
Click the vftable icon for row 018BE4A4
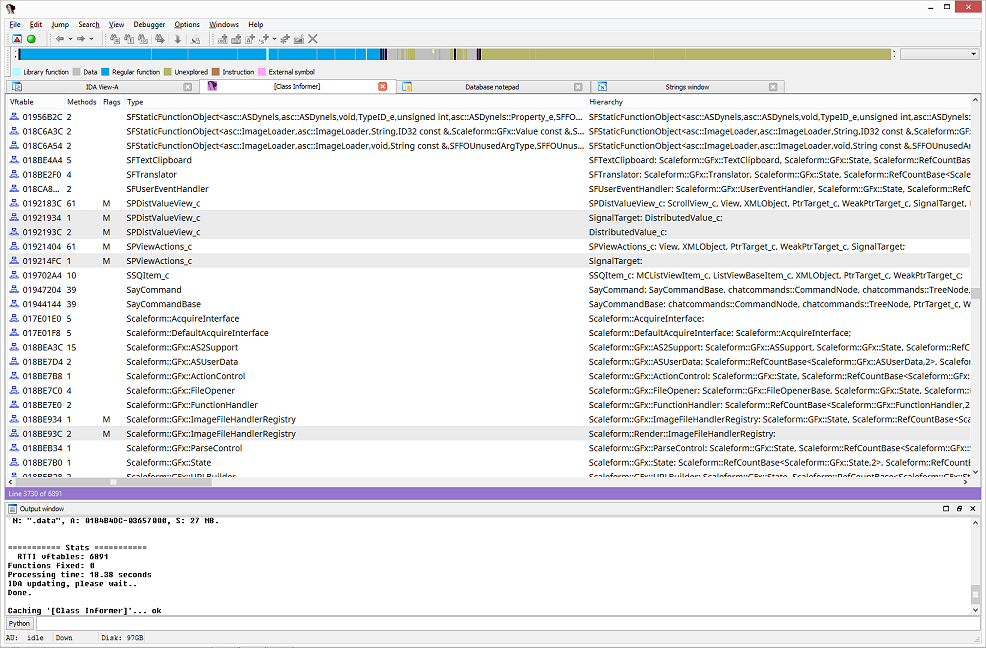point(14,160)
